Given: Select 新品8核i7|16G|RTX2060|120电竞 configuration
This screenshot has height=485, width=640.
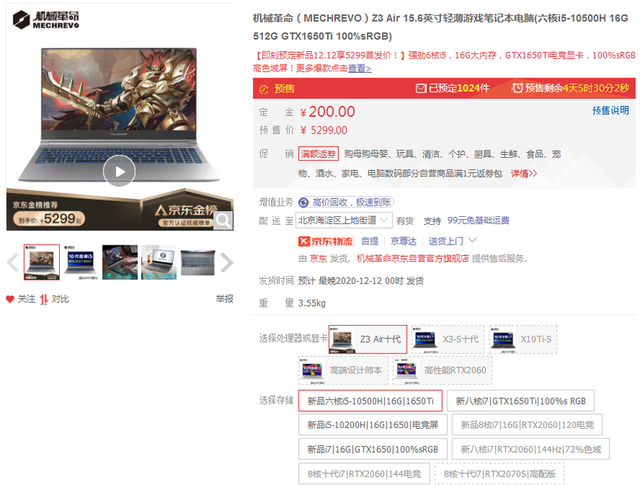Looking at the screenshot, I should coord(527,425).
